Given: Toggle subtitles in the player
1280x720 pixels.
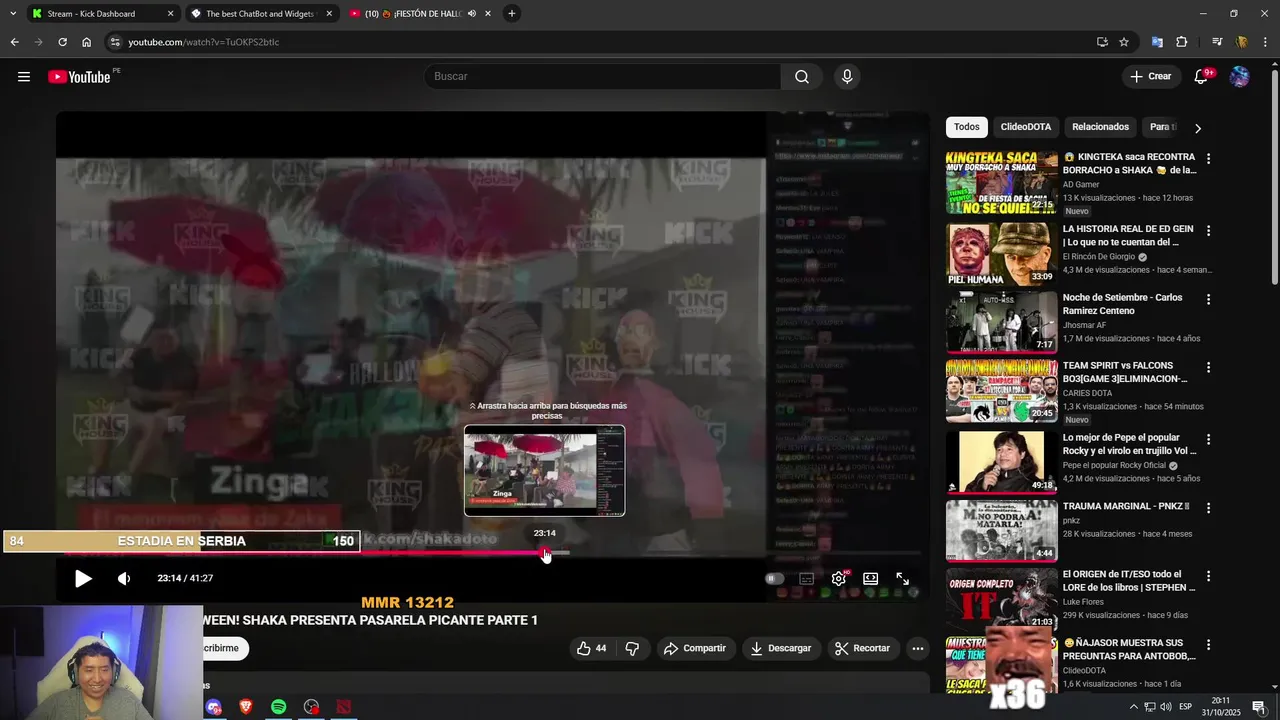Looking at the screenshot, I should click(x=807, y=578).
